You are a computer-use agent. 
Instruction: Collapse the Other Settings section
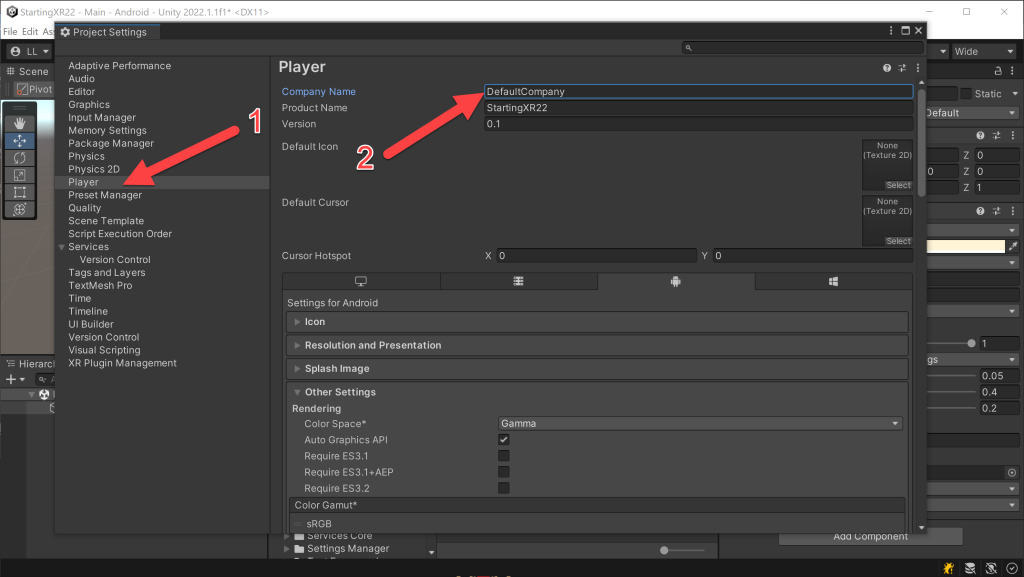click(597, 392)
